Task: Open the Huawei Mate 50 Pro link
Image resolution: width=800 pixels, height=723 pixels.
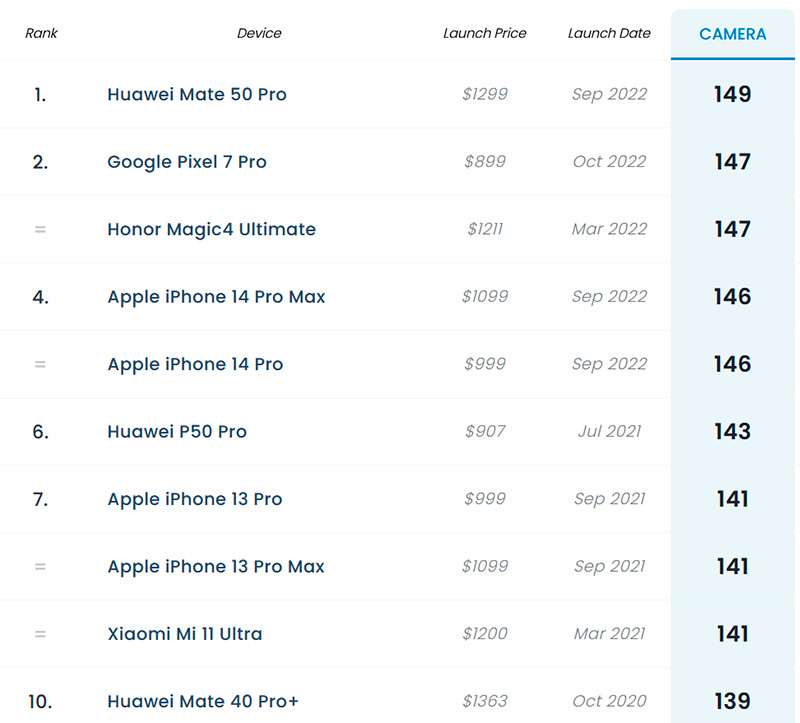Action: point(197,95)
